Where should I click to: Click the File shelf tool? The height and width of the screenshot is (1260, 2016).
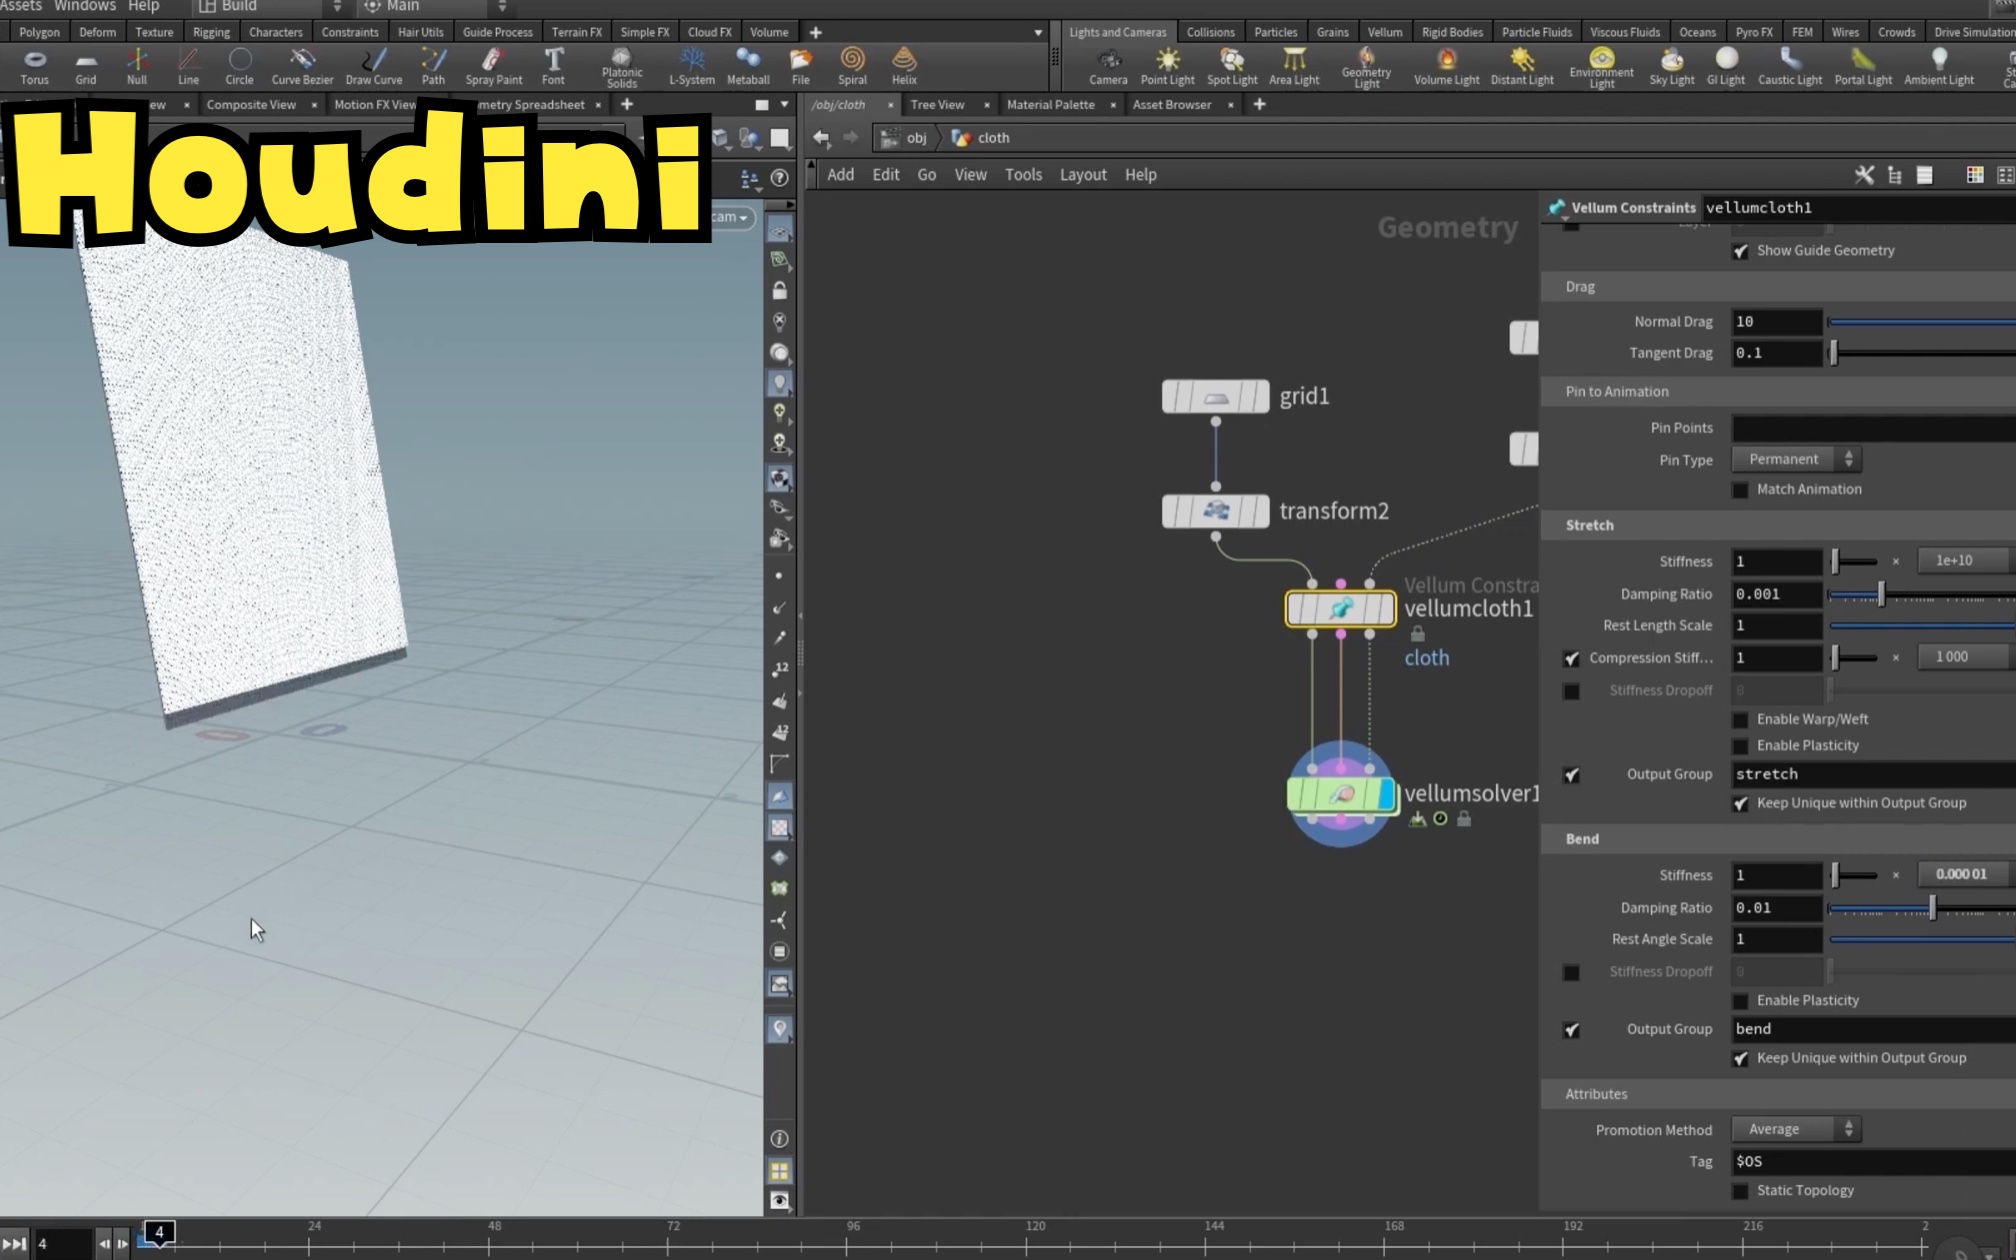[x=800, y=66]
